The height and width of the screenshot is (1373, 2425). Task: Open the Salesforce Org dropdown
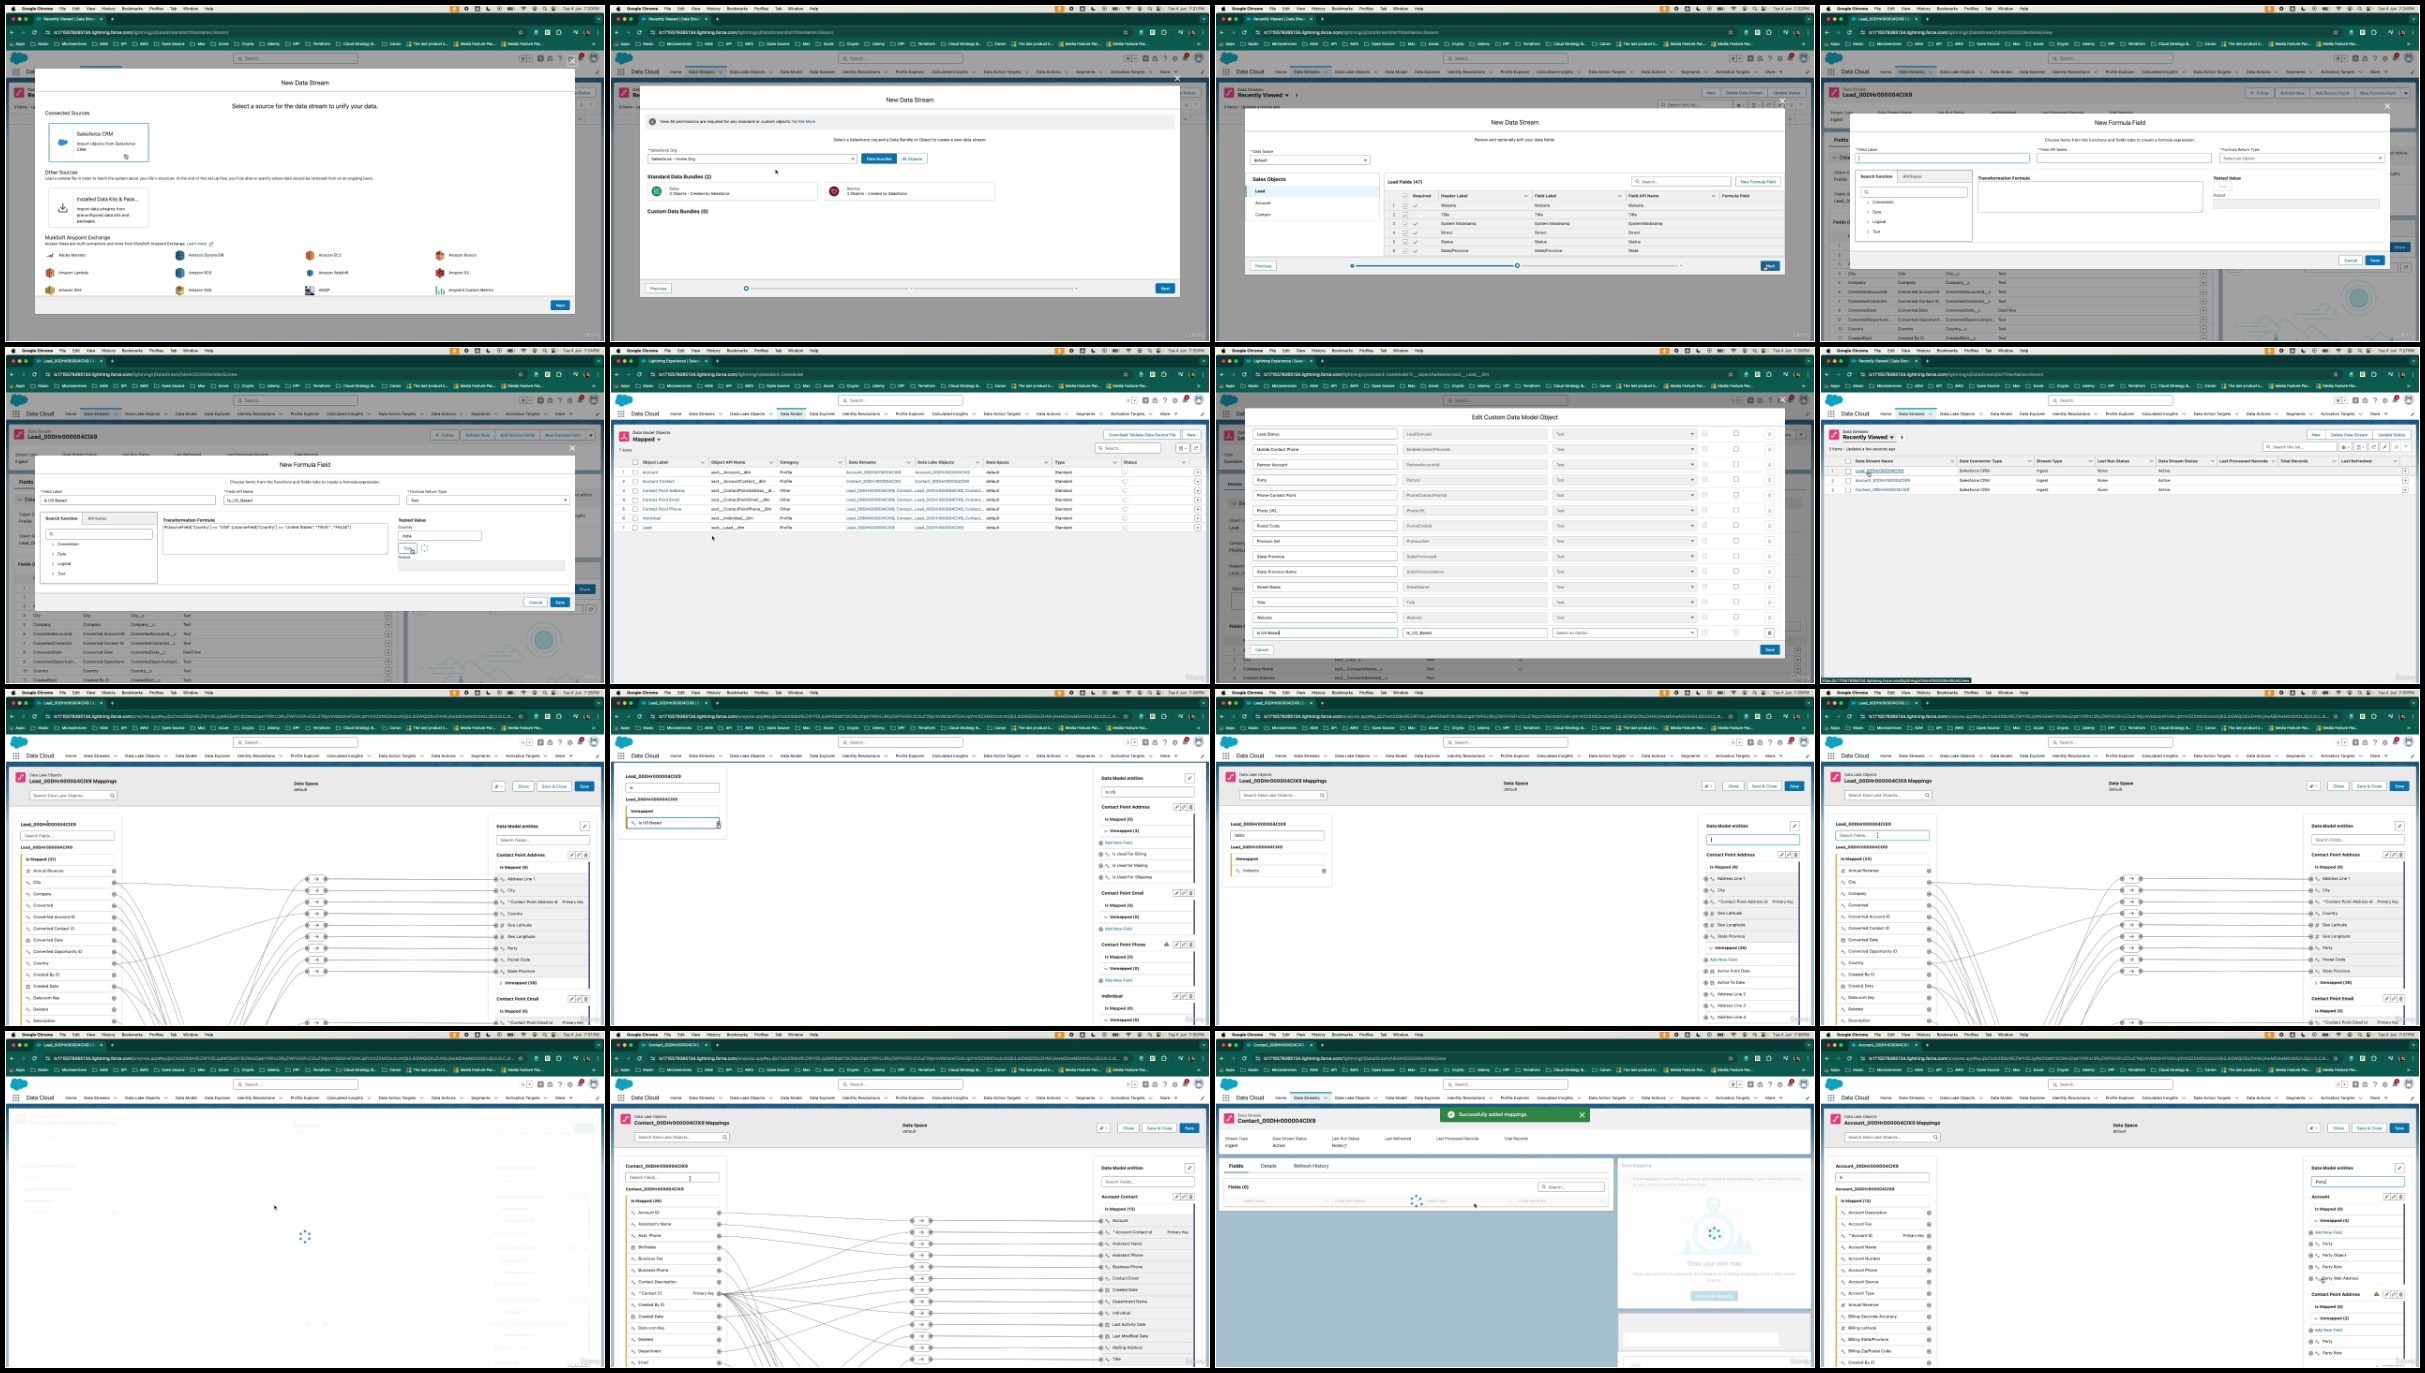[752, 159]
